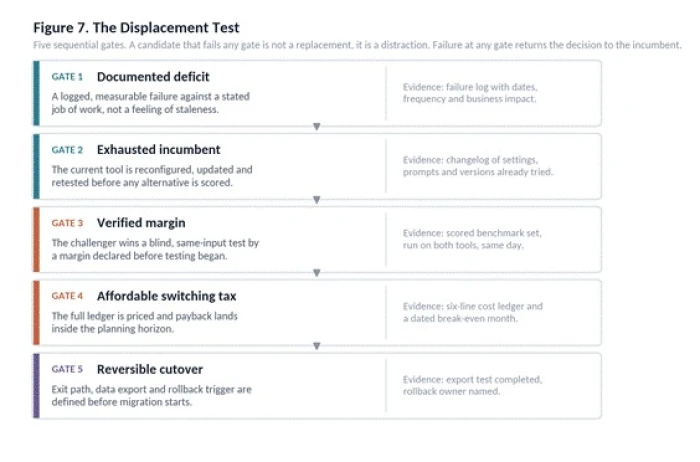
Task: Click the Figure 7 Displacement Test title
Action: coord(136,28)
